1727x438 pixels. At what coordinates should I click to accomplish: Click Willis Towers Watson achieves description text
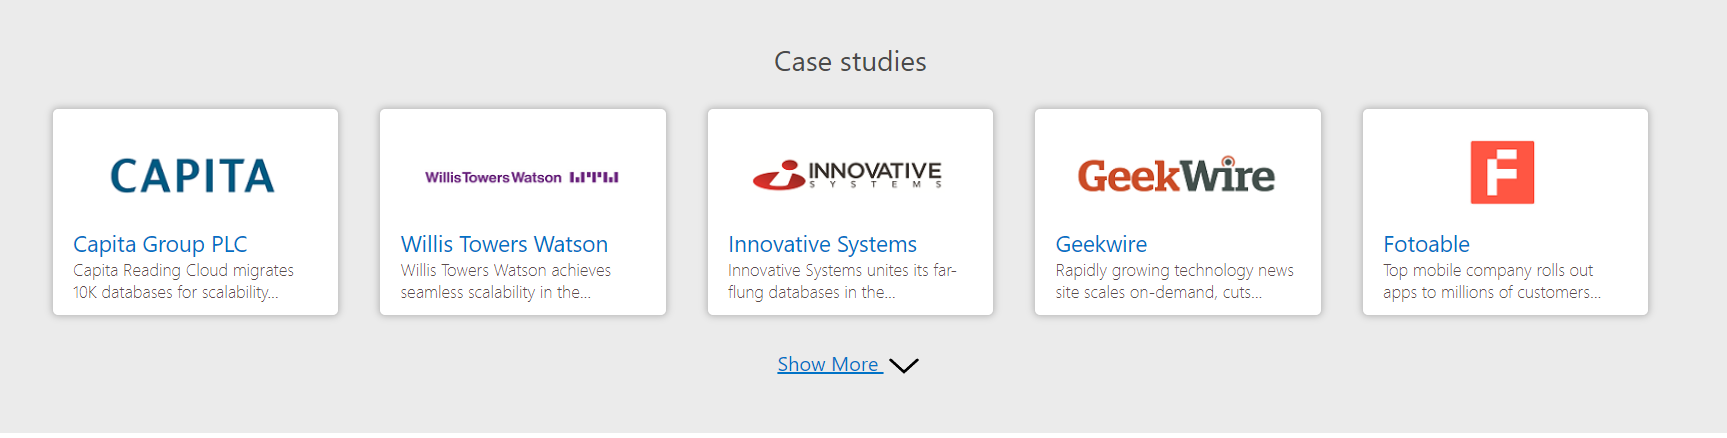pyautogui.click(x=505, y=281)
